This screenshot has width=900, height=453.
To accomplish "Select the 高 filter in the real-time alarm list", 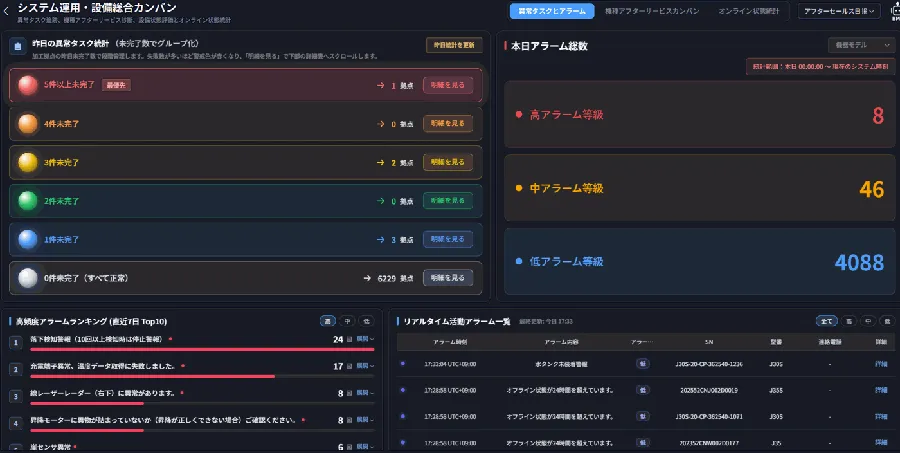I will 849,322.
